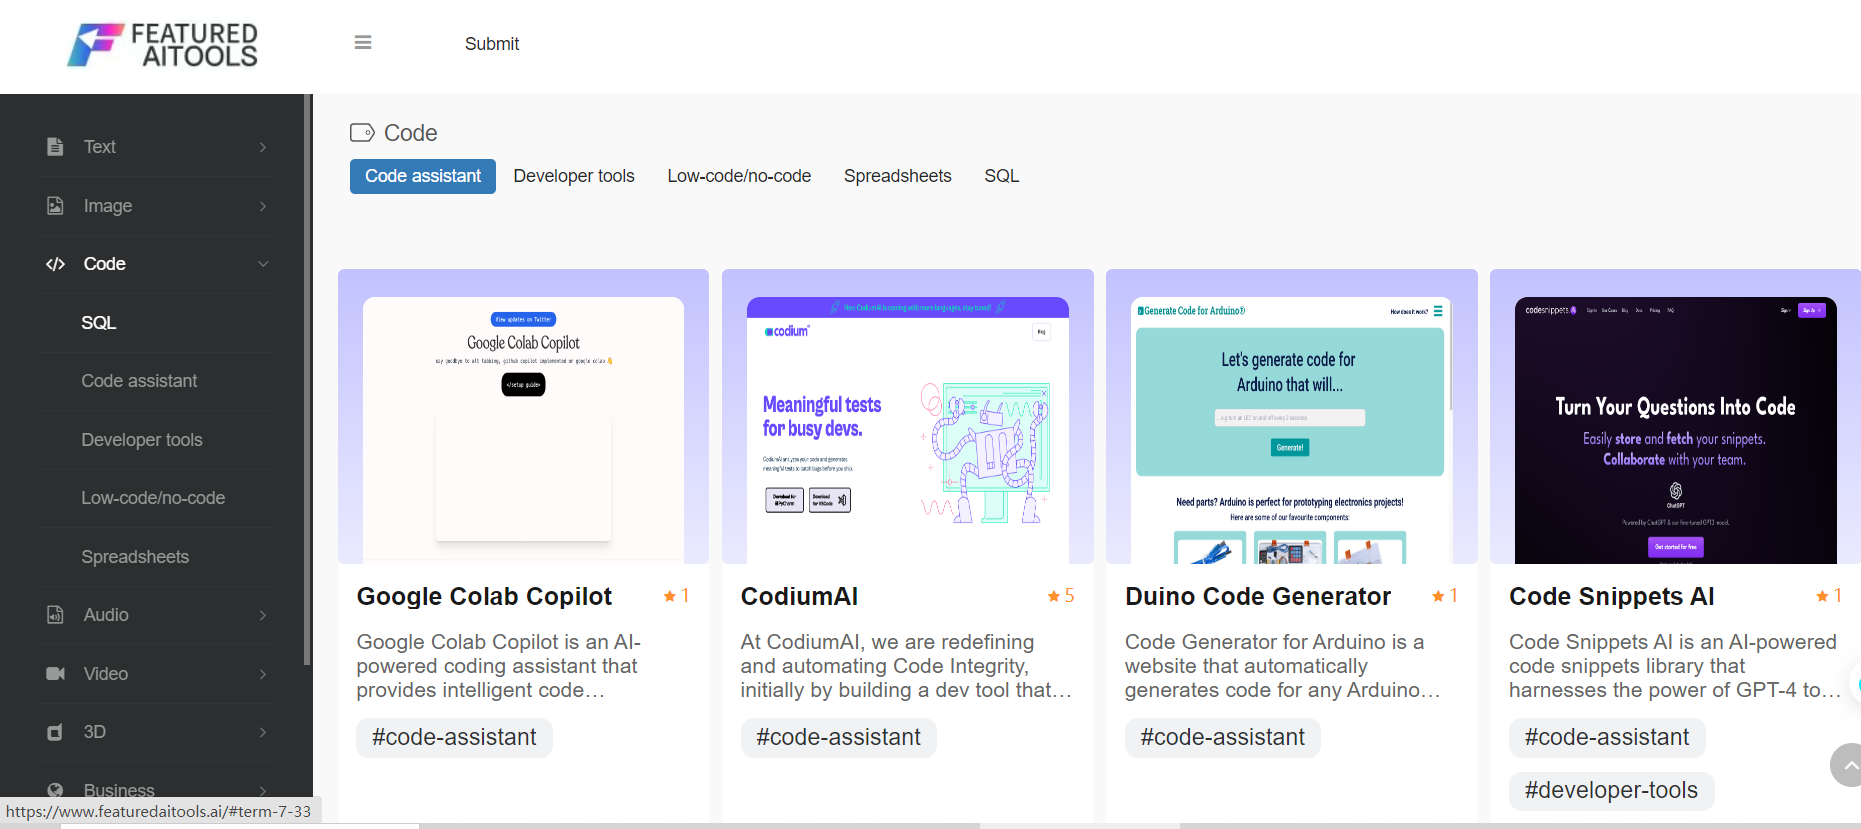
Task: Open the Duino Code Generator thumbnail
Action: pyautogui.click(x=1291, y=416)
